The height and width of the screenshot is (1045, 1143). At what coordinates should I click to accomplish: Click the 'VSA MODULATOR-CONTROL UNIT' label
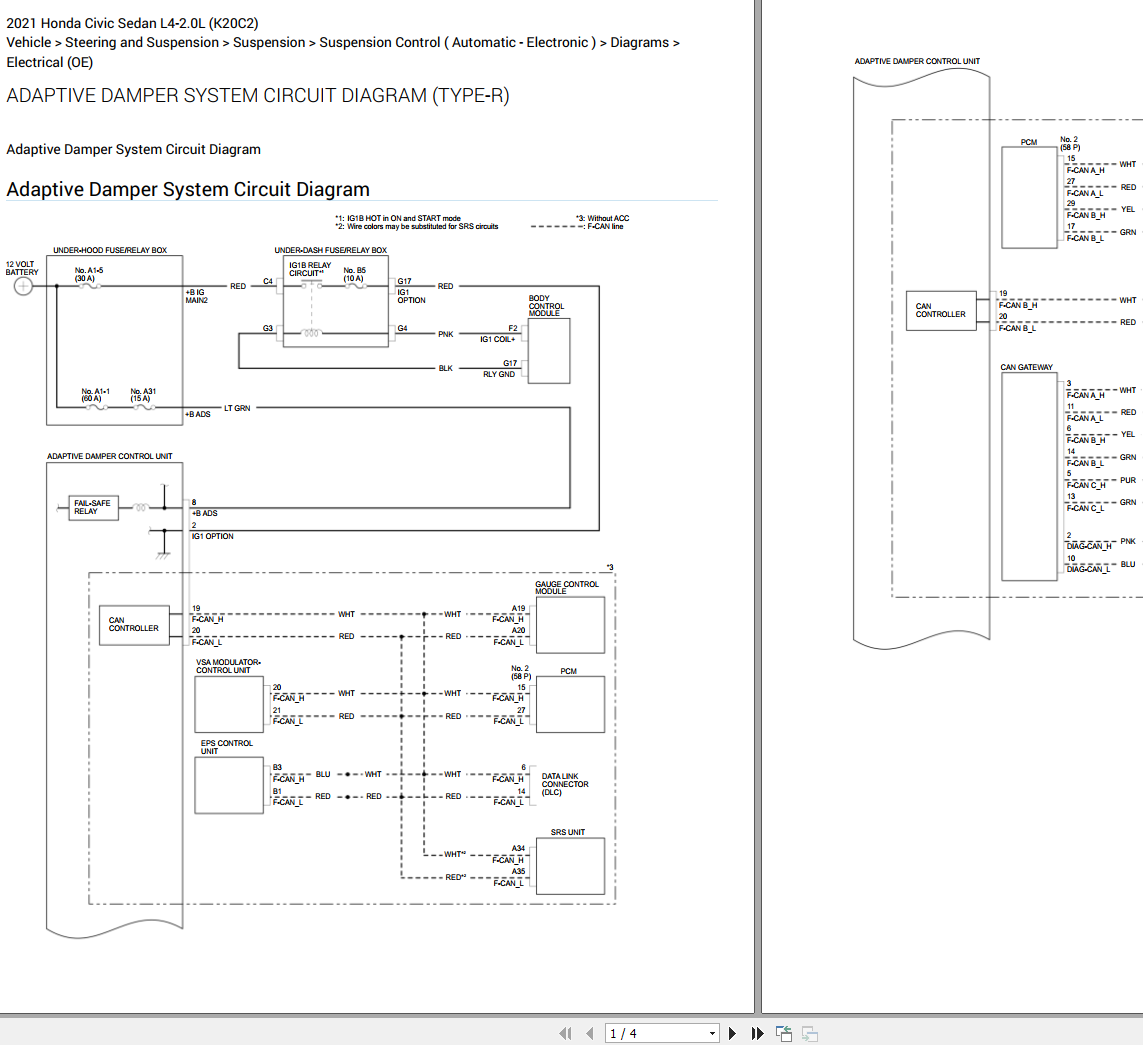pyautogui.click(x=228, y=666)
